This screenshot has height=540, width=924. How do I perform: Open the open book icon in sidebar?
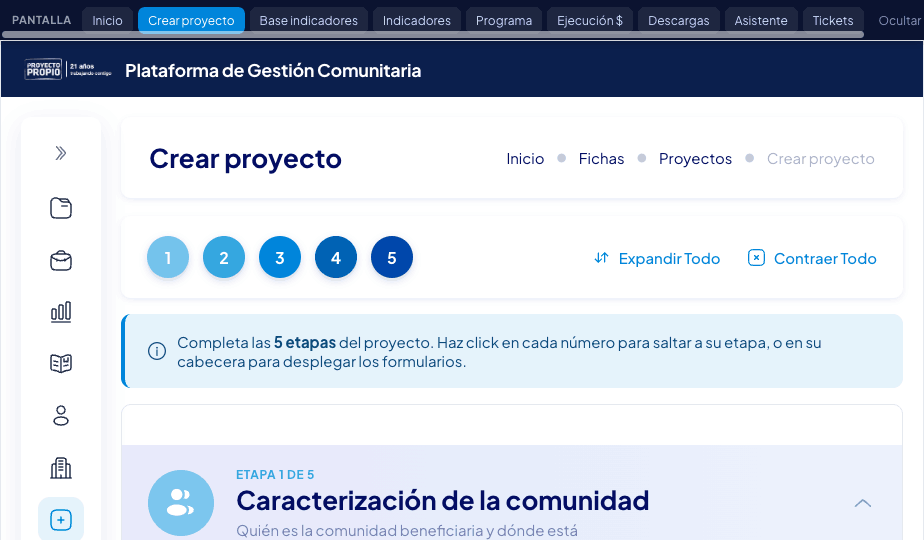point(61,363)
